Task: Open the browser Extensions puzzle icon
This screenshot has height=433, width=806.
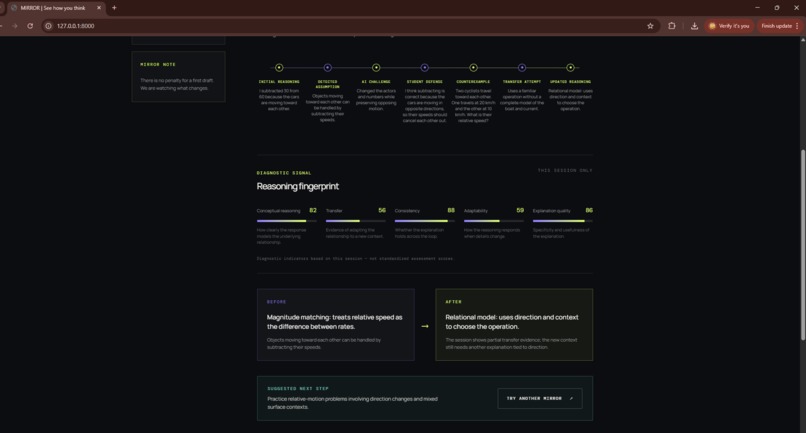Action: coord(672,26)
